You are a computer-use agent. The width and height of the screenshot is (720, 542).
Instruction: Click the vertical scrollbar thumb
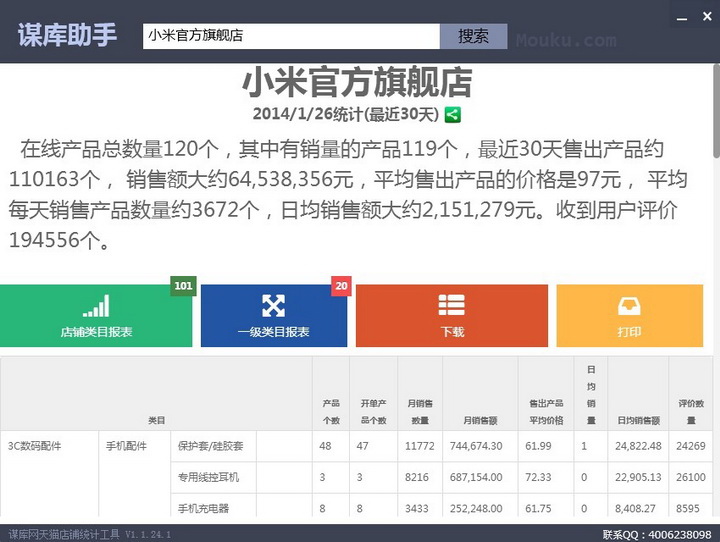(x=716, y=111)
